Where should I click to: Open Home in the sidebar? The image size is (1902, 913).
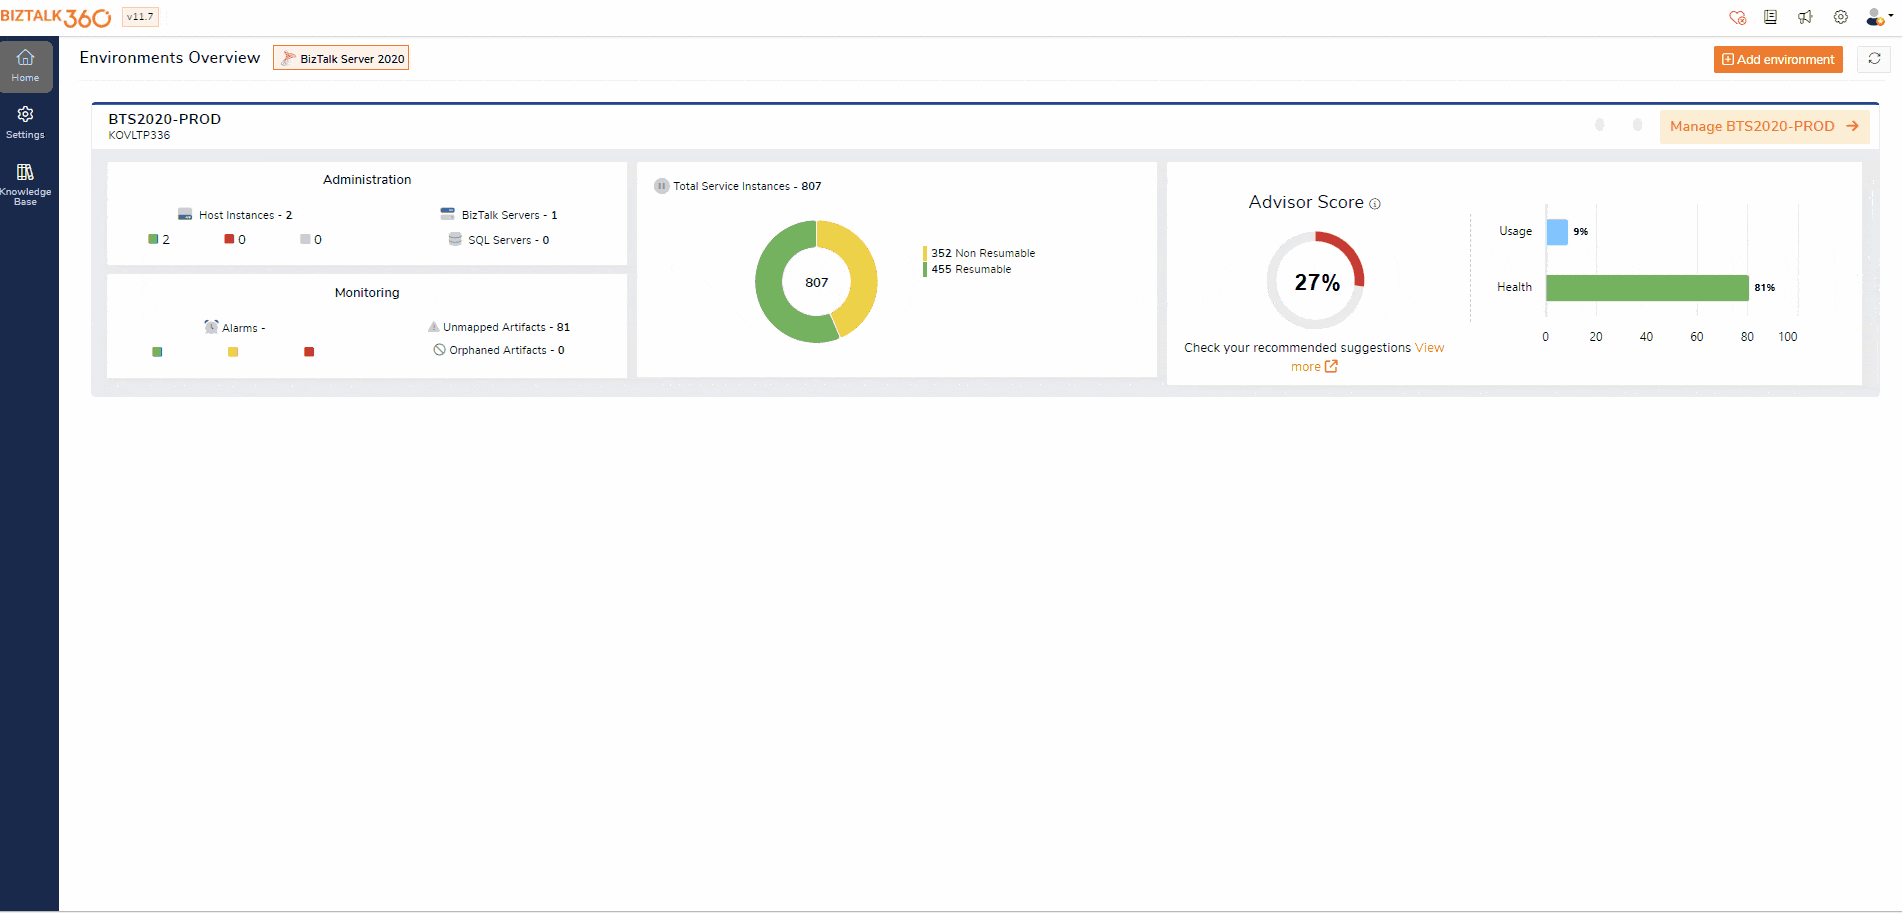point(26,66)
